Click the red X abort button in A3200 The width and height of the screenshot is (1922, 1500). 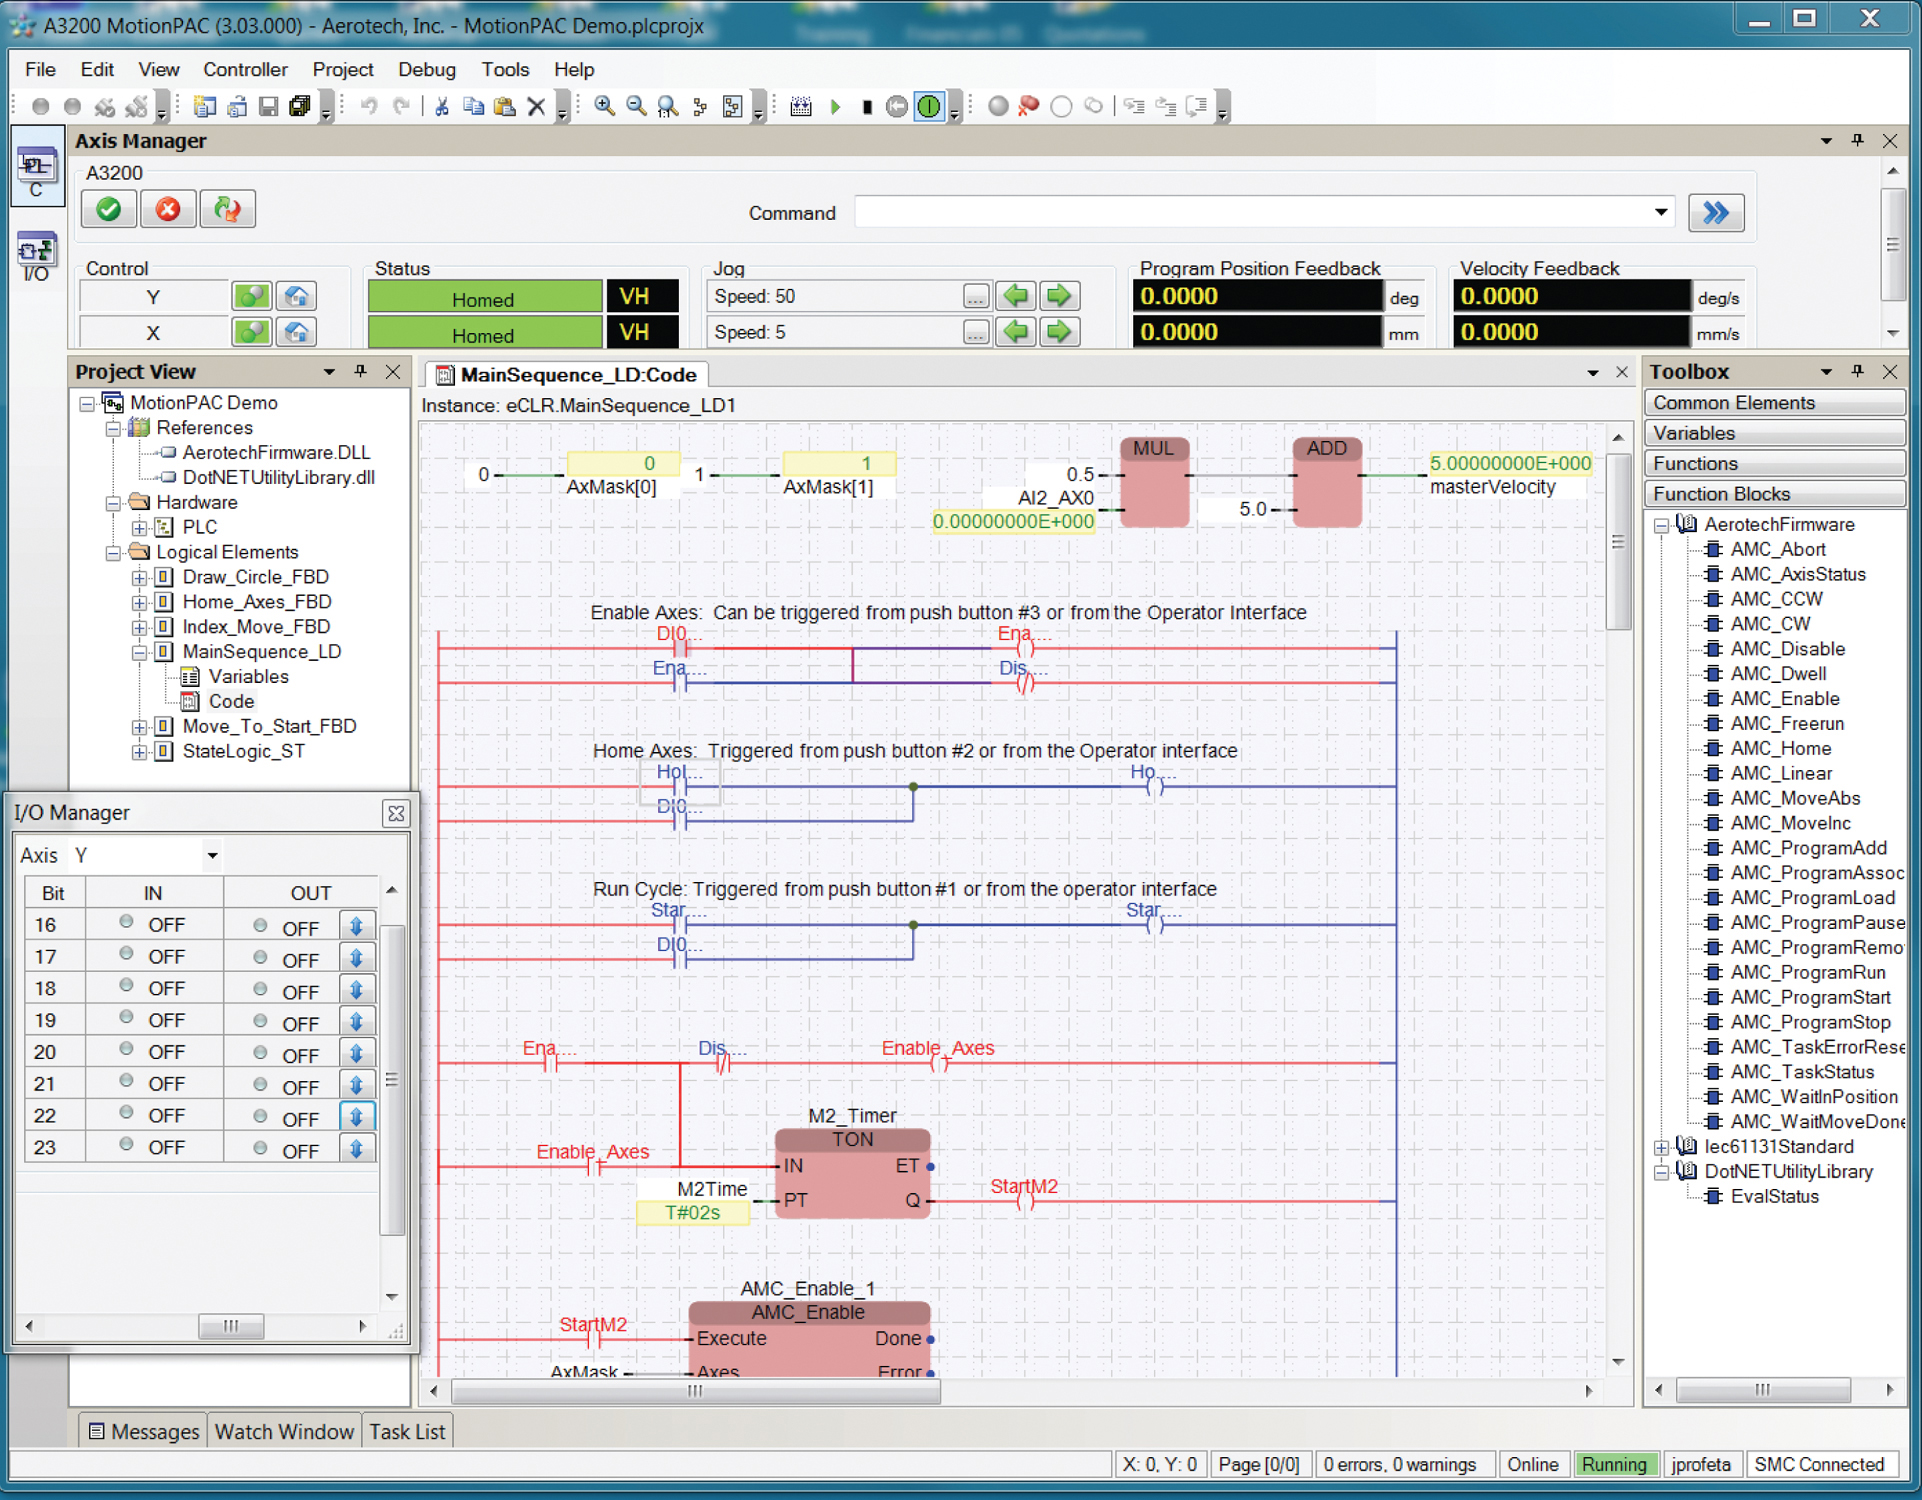[x=168, y=210]
